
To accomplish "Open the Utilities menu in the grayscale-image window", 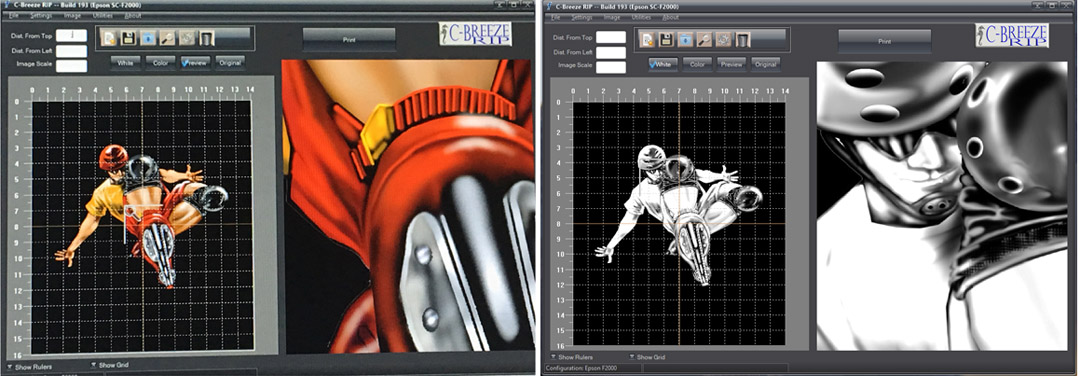I will [x=641, y=17].
